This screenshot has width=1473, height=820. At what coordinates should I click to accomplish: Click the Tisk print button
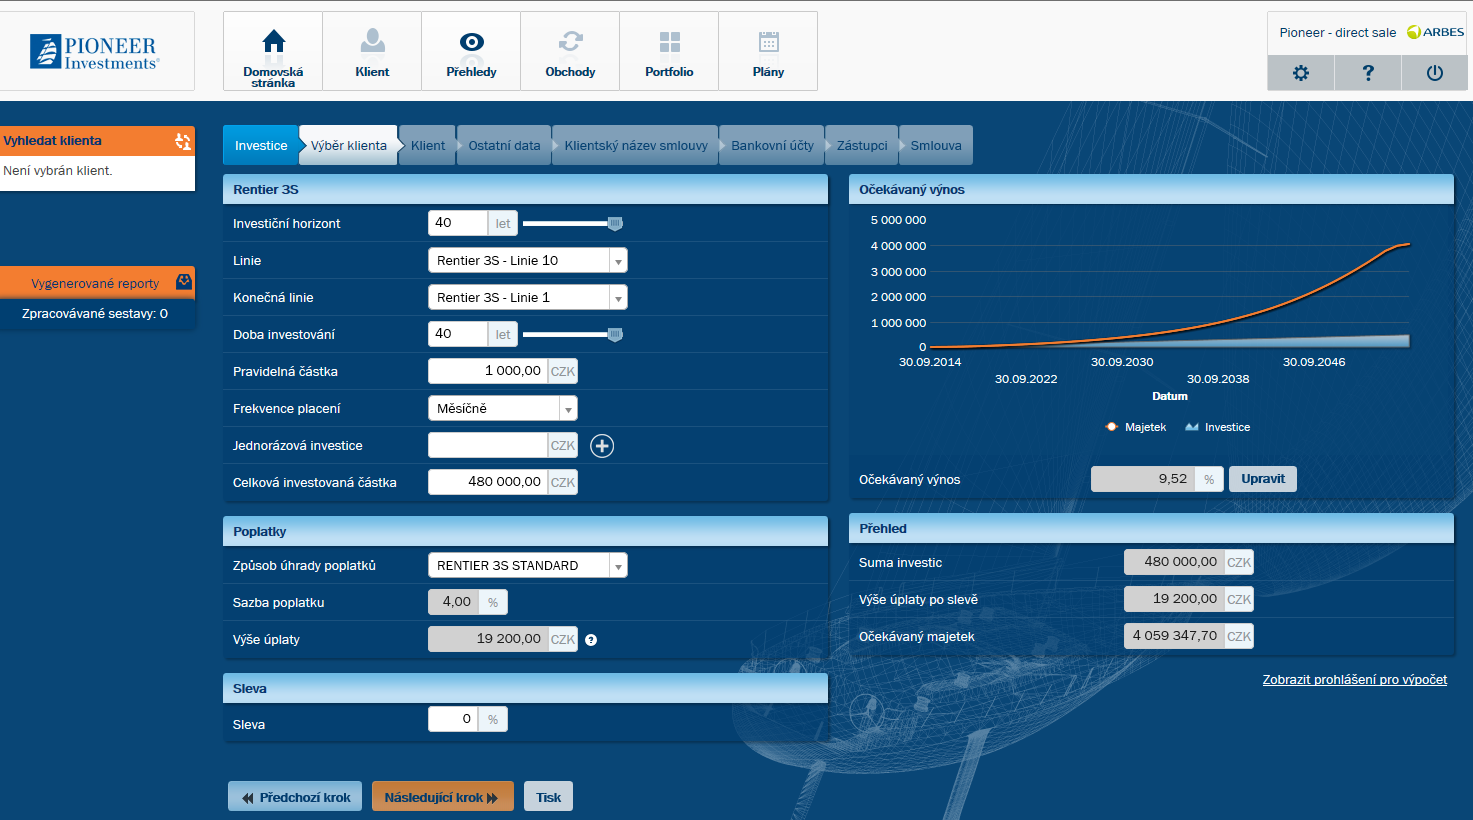coord(548,797)
